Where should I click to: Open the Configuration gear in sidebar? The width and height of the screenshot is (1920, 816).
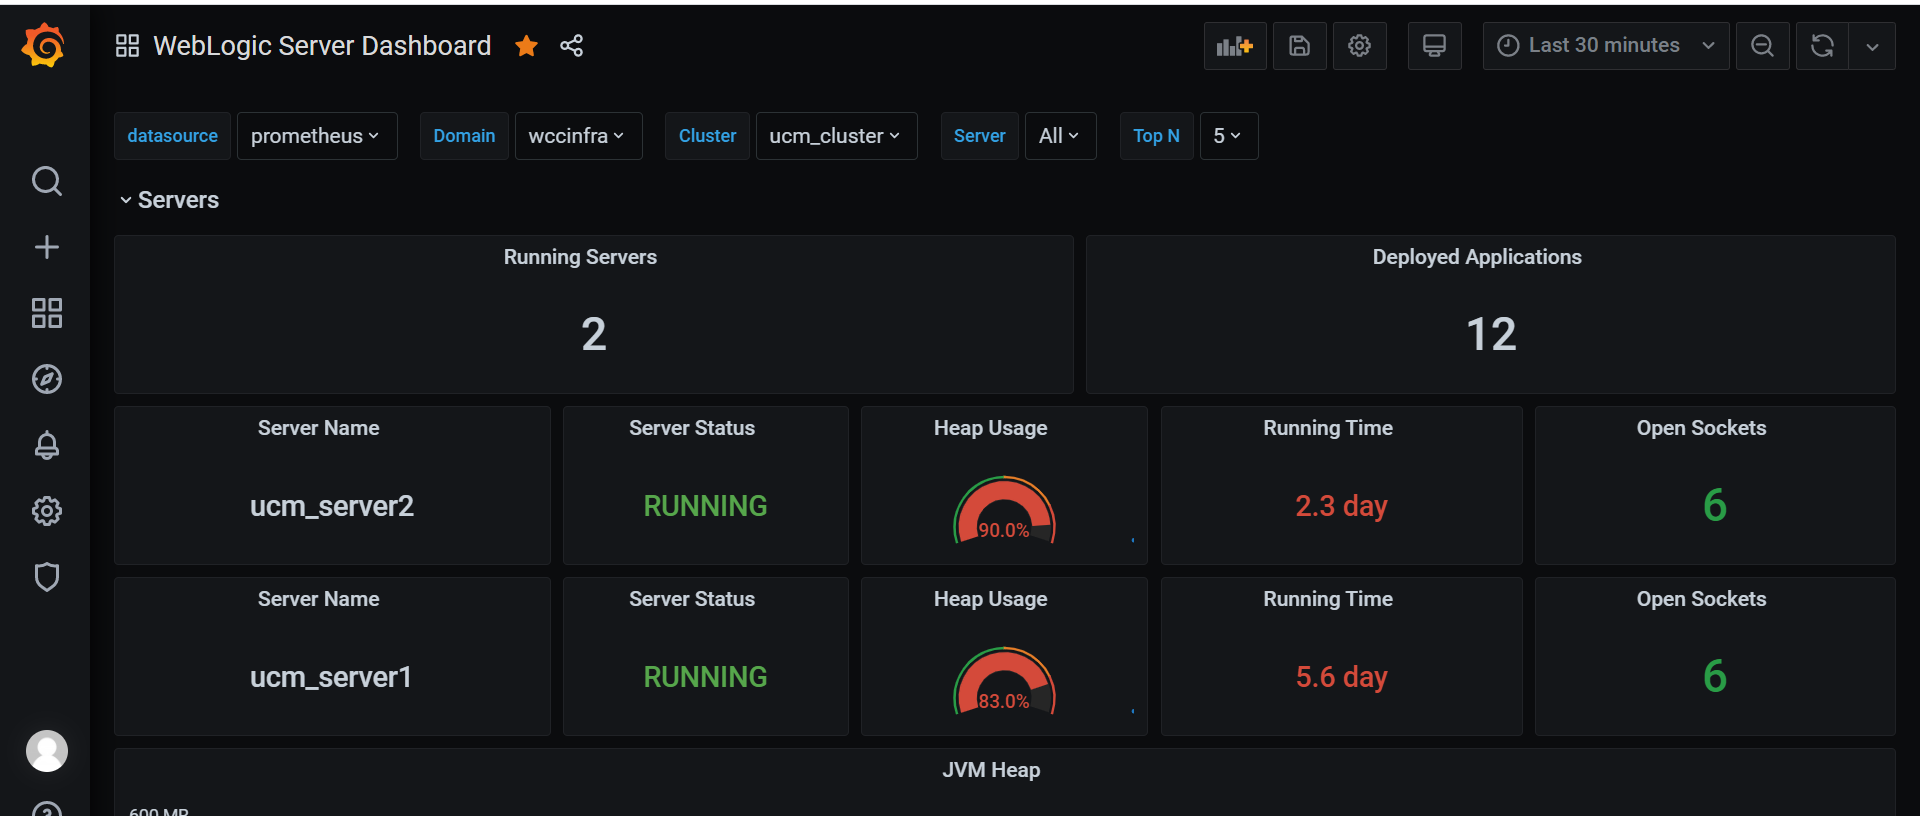click(x=46, y=511)
